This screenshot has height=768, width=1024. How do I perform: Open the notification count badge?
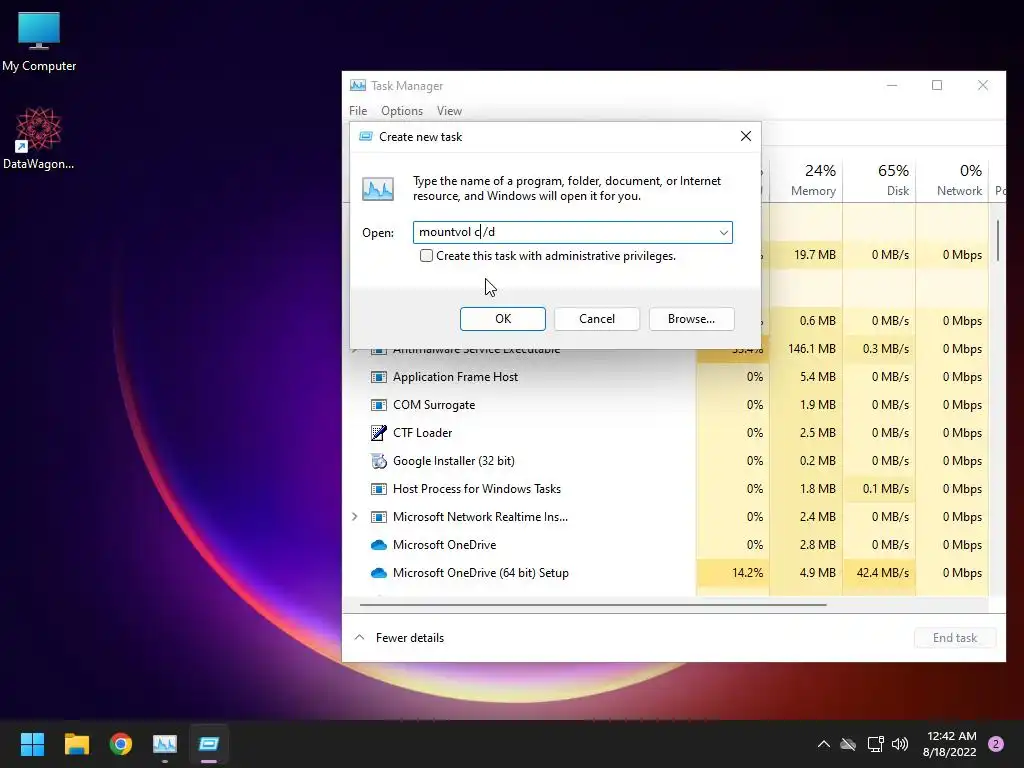coord(996,744)
